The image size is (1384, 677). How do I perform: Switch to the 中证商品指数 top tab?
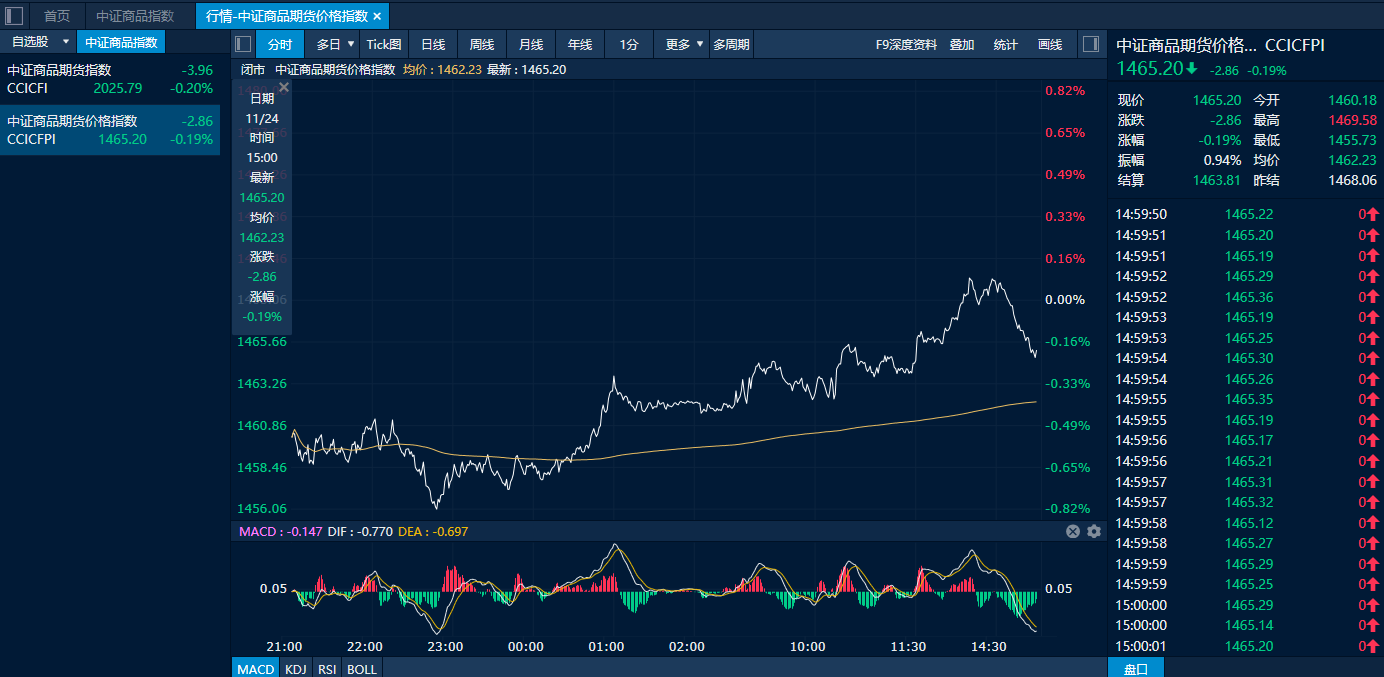coord(135,16)
